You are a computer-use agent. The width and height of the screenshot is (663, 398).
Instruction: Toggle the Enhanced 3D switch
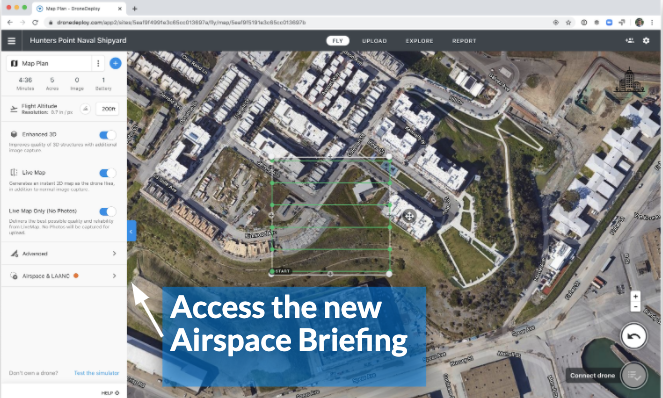click(x=107, y=135)
